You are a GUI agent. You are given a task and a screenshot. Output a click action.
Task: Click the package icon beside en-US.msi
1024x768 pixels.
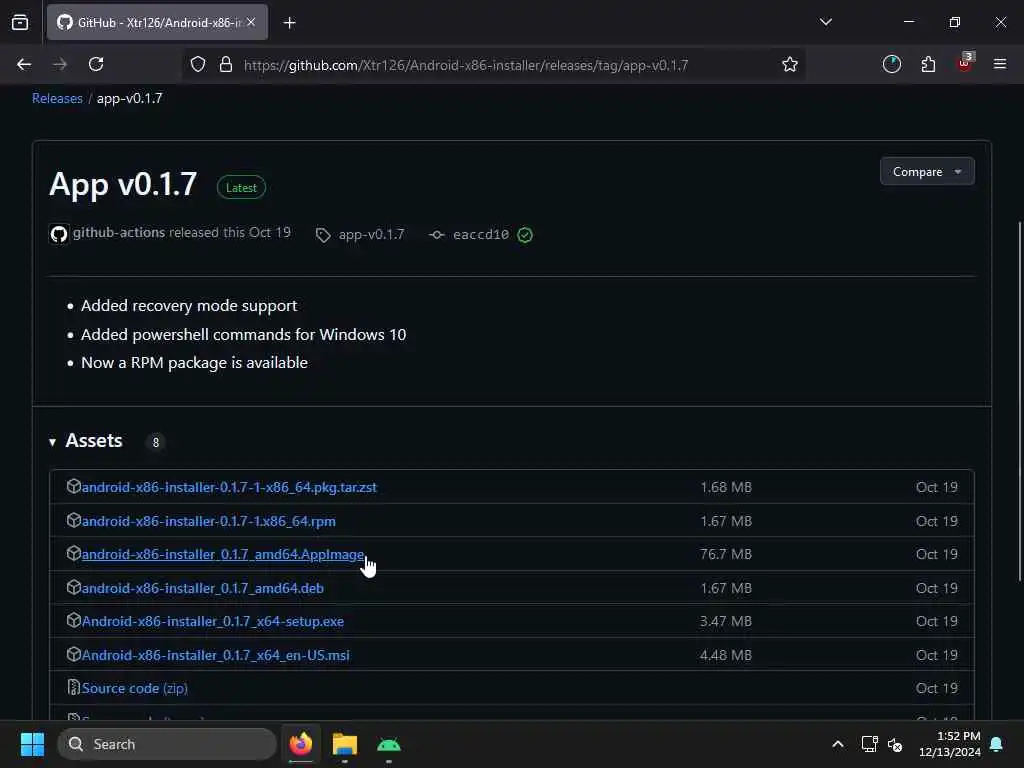(x=74, y=654)
